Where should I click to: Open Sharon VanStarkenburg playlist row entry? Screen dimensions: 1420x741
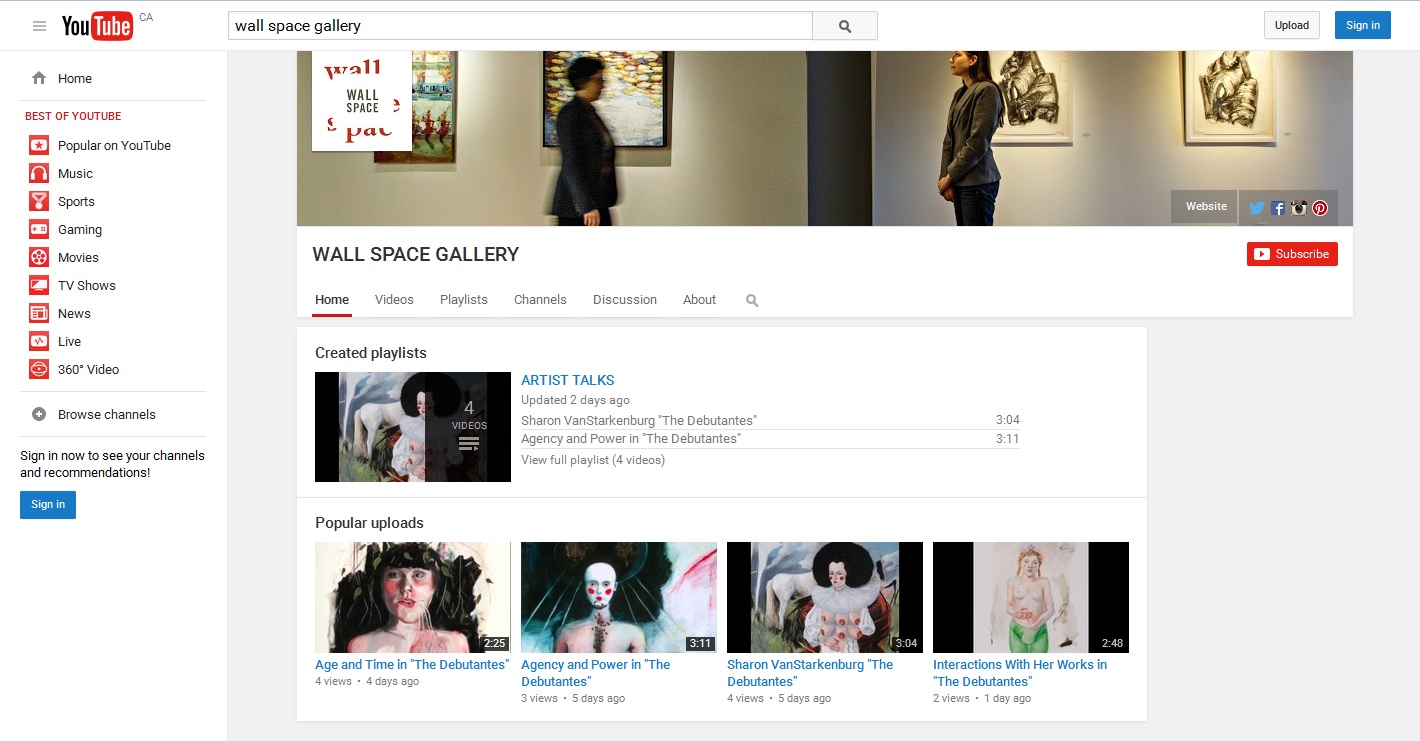[x=770, y=420]
